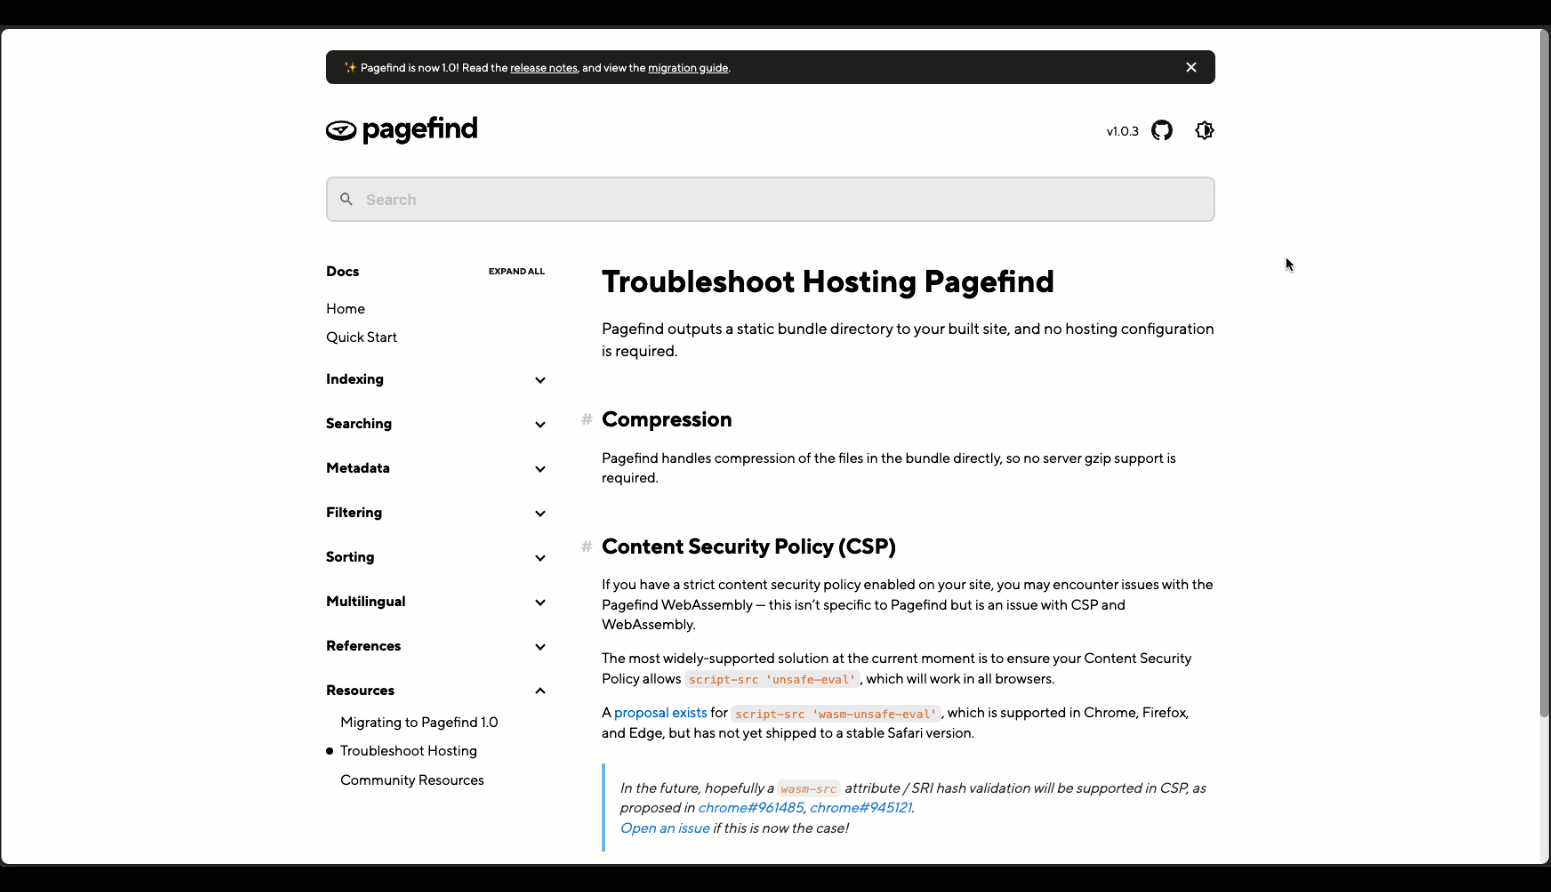
Task: Open Community Resources sidebar item
Action: (x=412, y=780)
